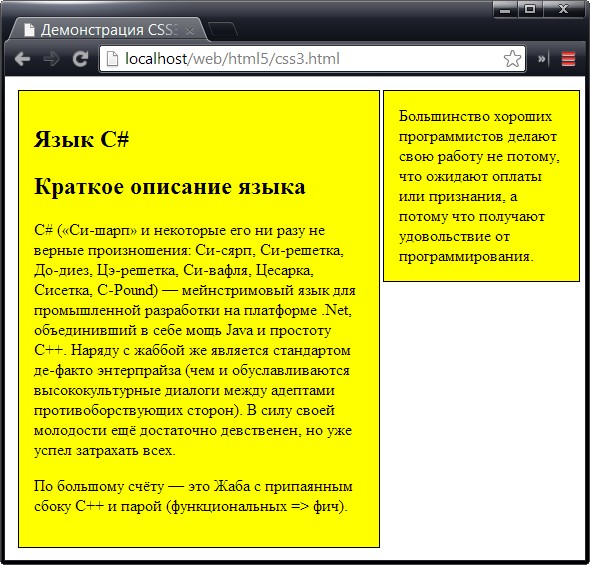
Task: Close the browser window
Action: [x=563, y=9]
